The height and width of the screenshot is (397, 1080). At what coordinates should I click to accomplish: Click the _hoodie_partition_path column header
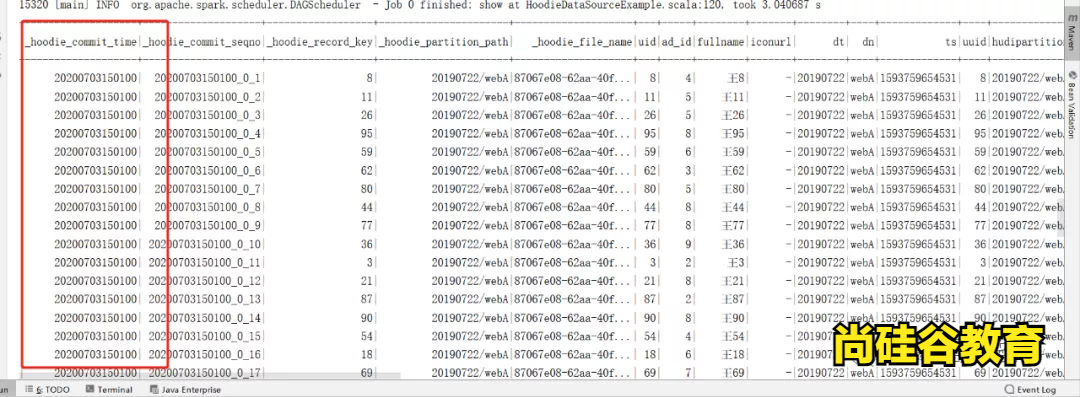coord(444,41)
